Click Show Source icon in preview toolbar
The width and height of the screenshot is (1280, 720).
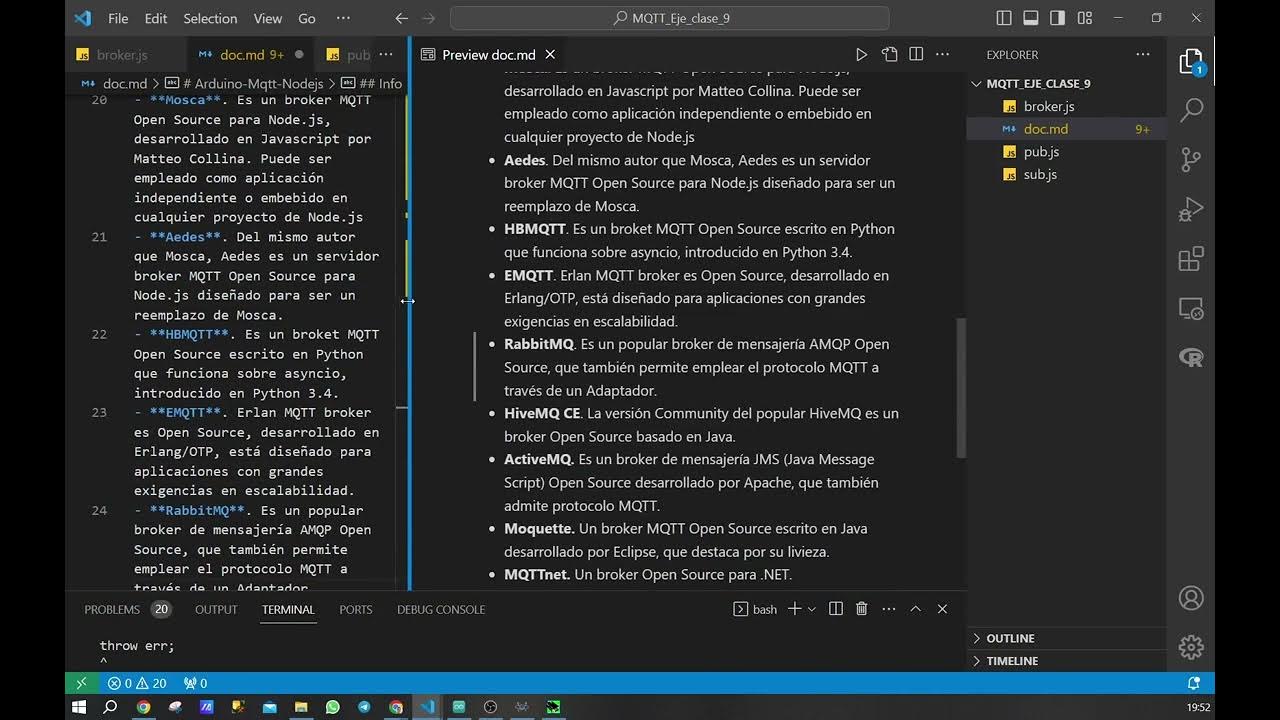(889, 55)
